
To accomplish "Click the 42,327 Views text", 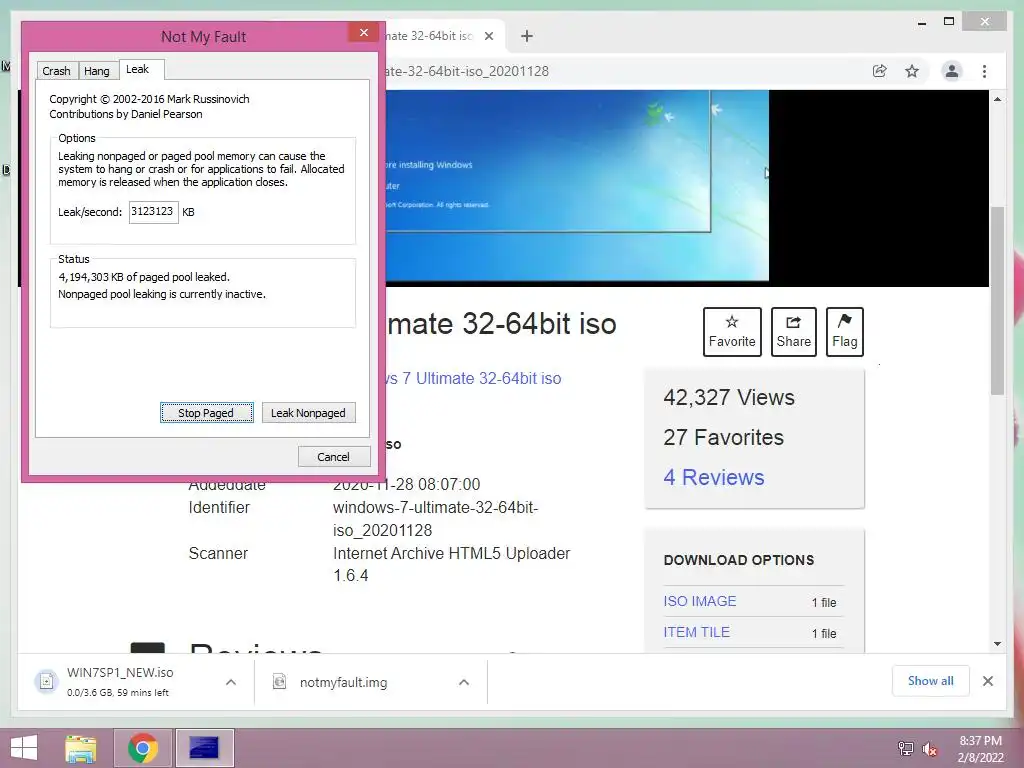I will [729, 397].
